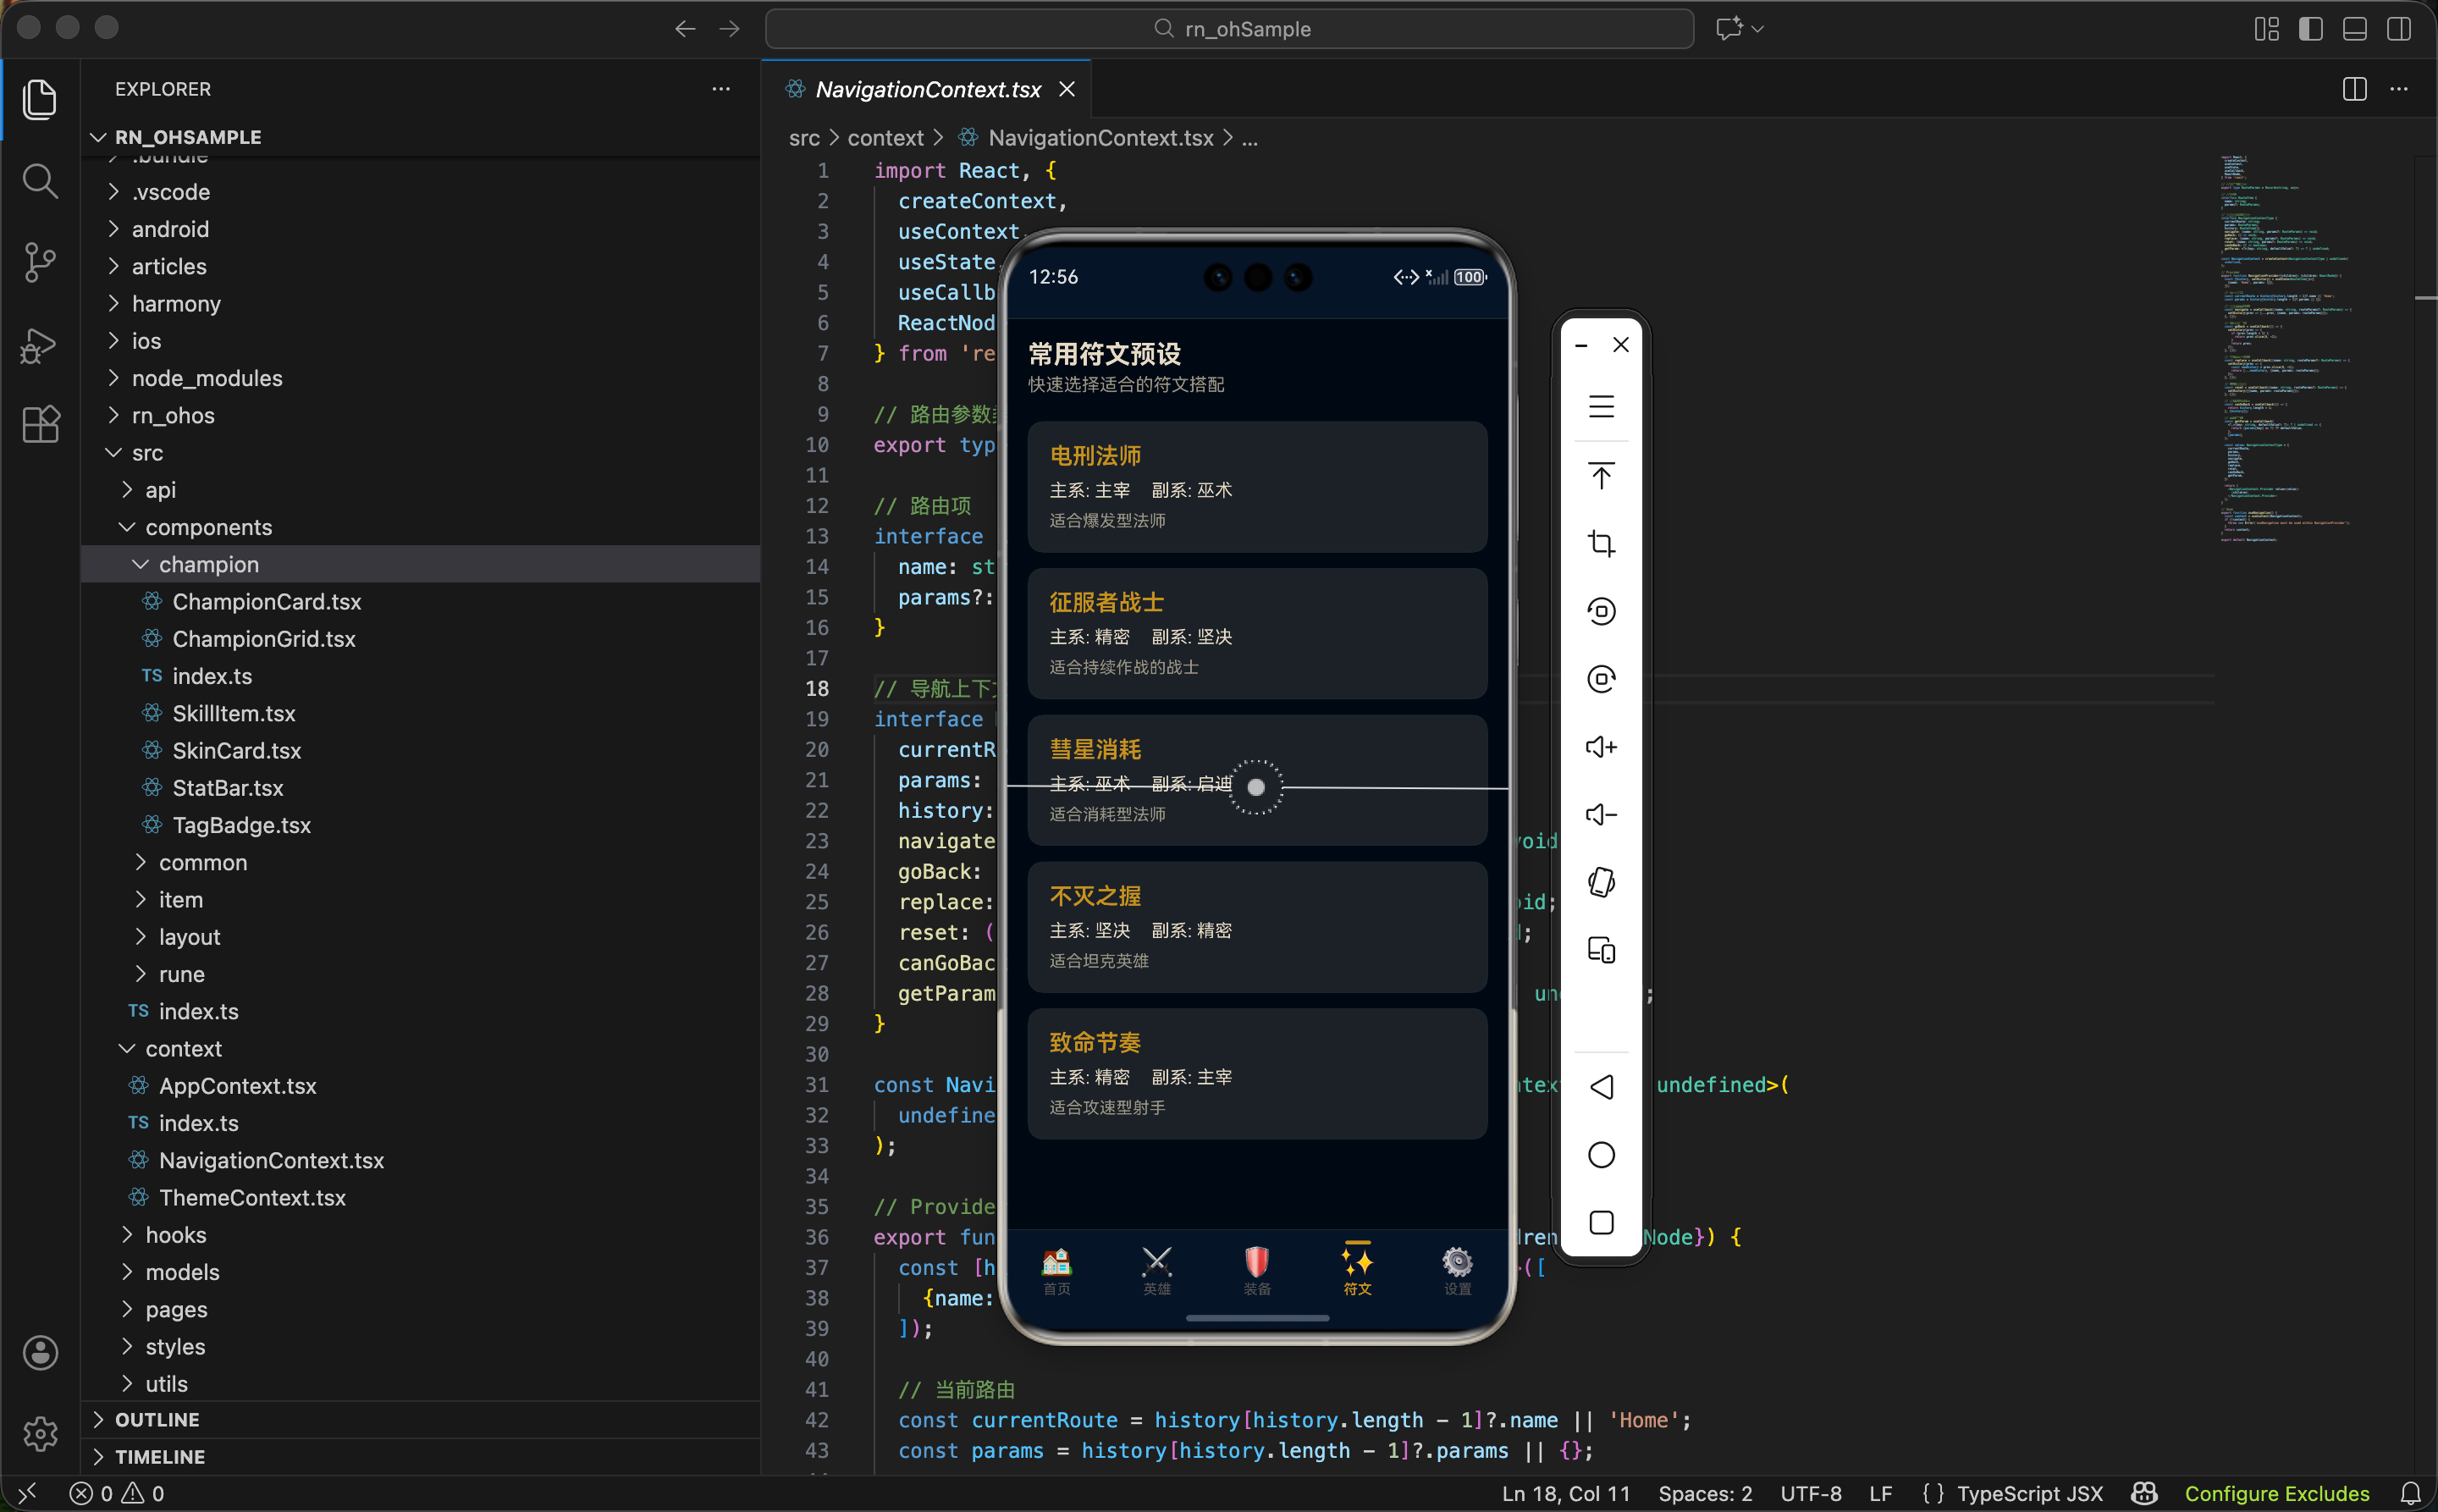Toggle the secondary side bar
This screenshot has height=1512, width=2438.
coord(2398,29)
